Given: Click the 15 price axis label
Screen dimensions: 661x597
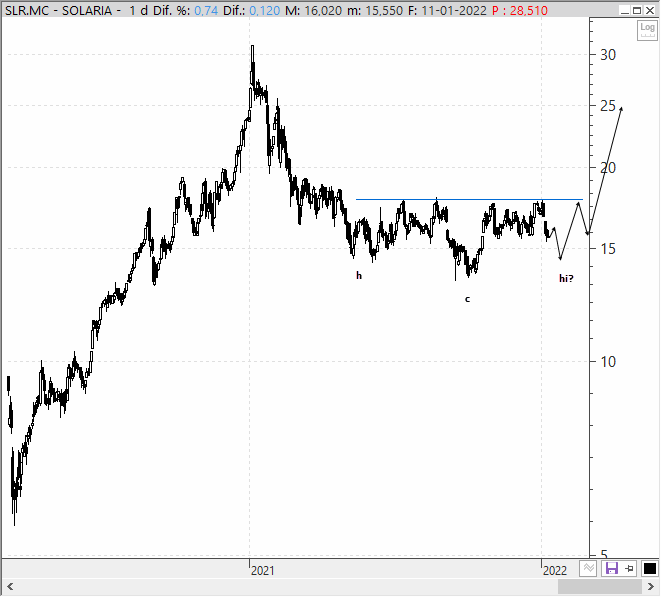Looking at the screenshot, I should [607, 248].
